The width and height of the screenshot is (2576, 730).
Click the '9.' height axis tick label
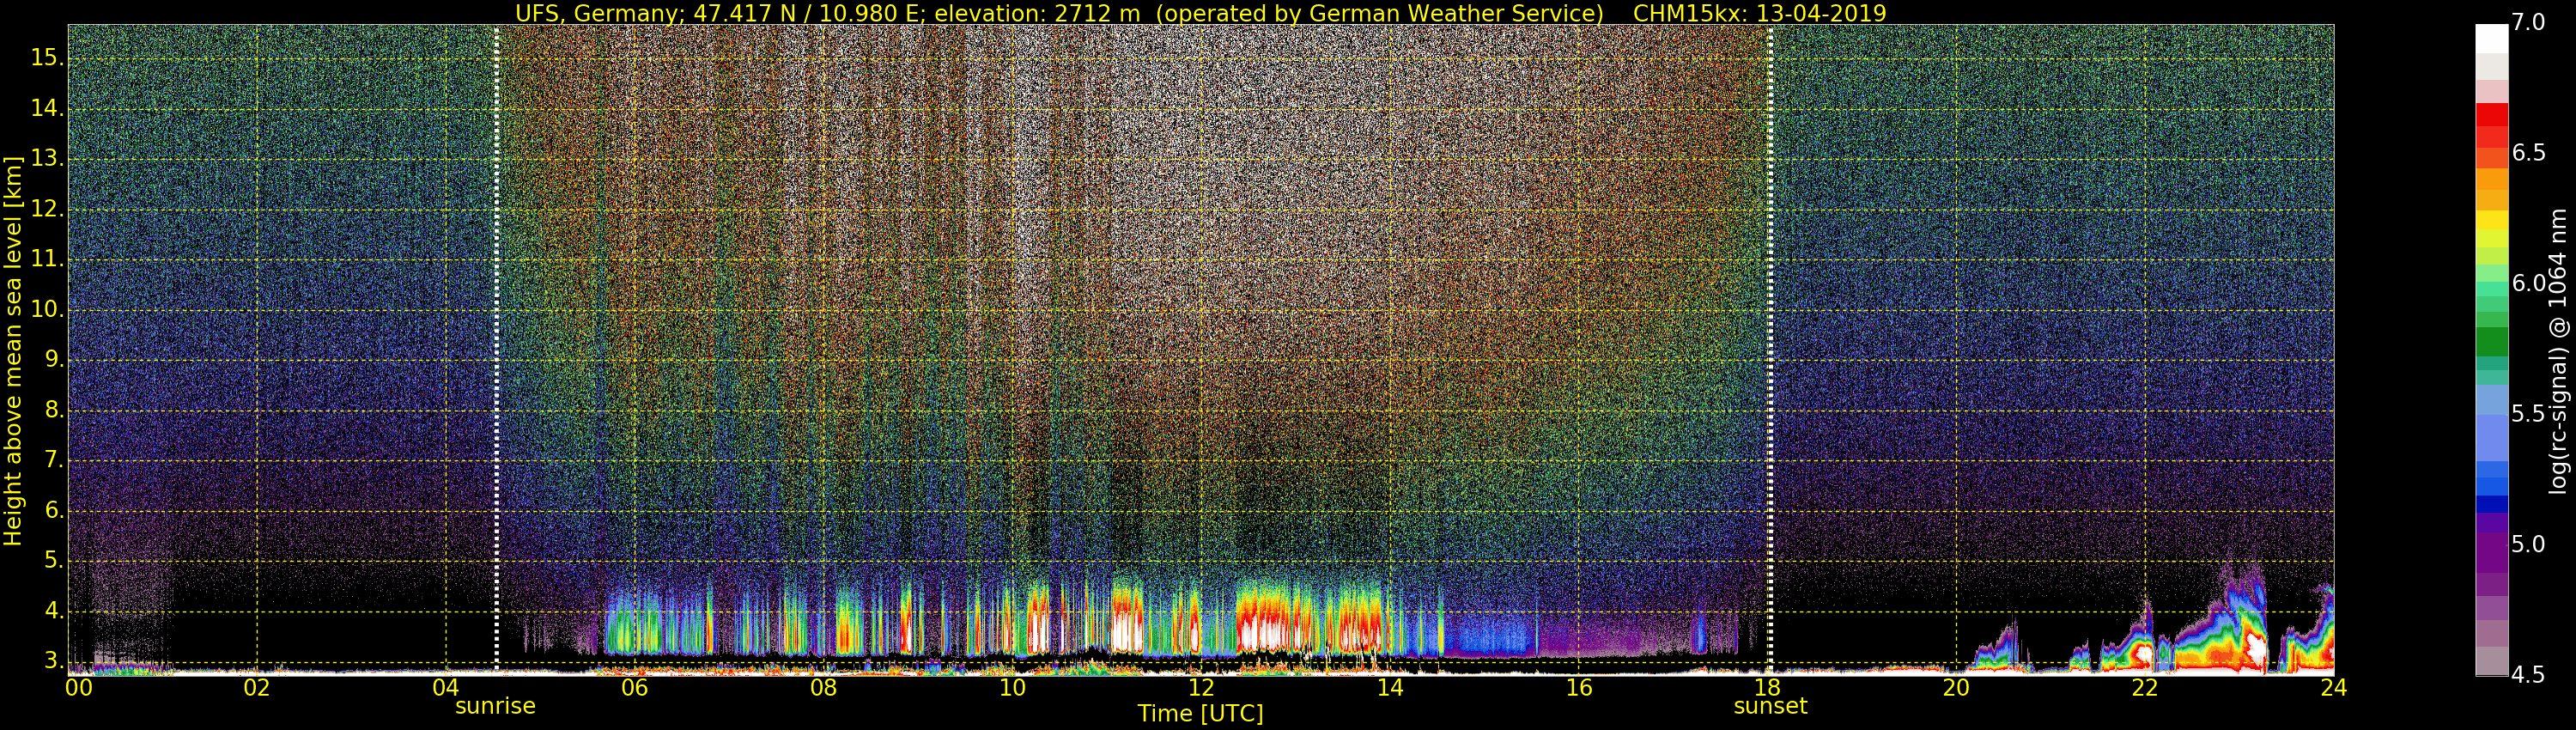(52, 360)
